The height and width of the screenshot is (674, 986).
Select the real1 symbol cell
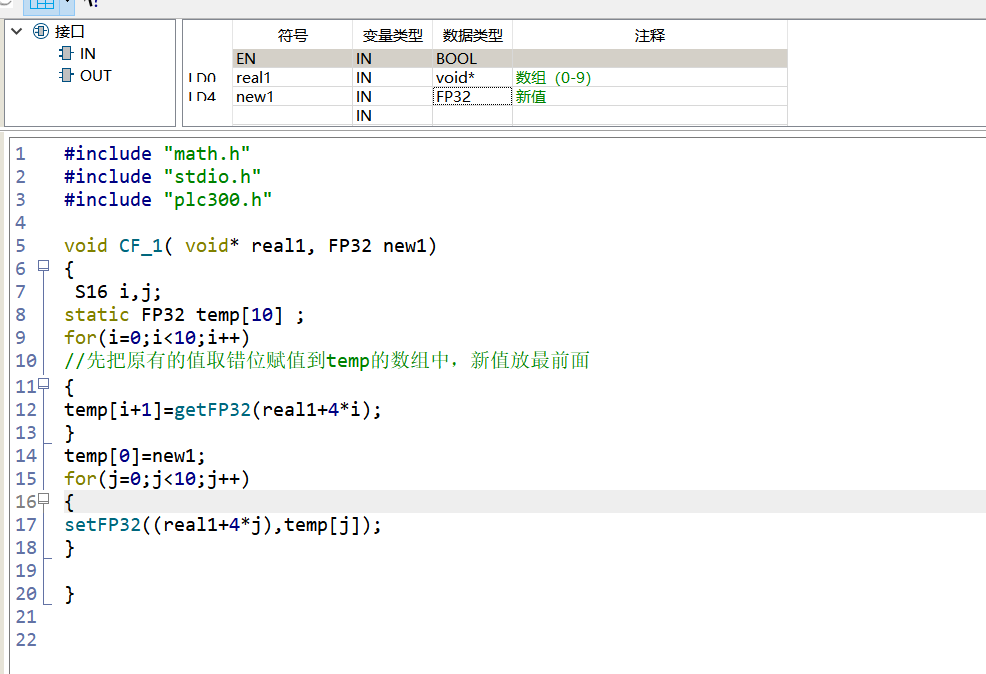click(x=292, y=77)
